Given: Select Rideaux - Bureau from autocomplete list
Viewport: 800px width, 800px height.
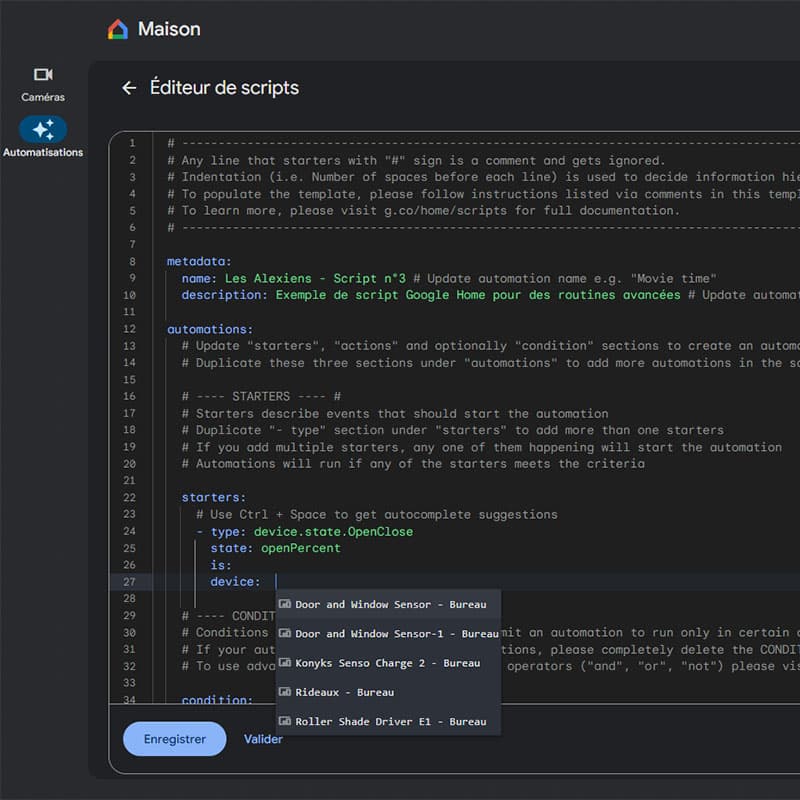Looking at the screenshot, I should pos(344,692).
